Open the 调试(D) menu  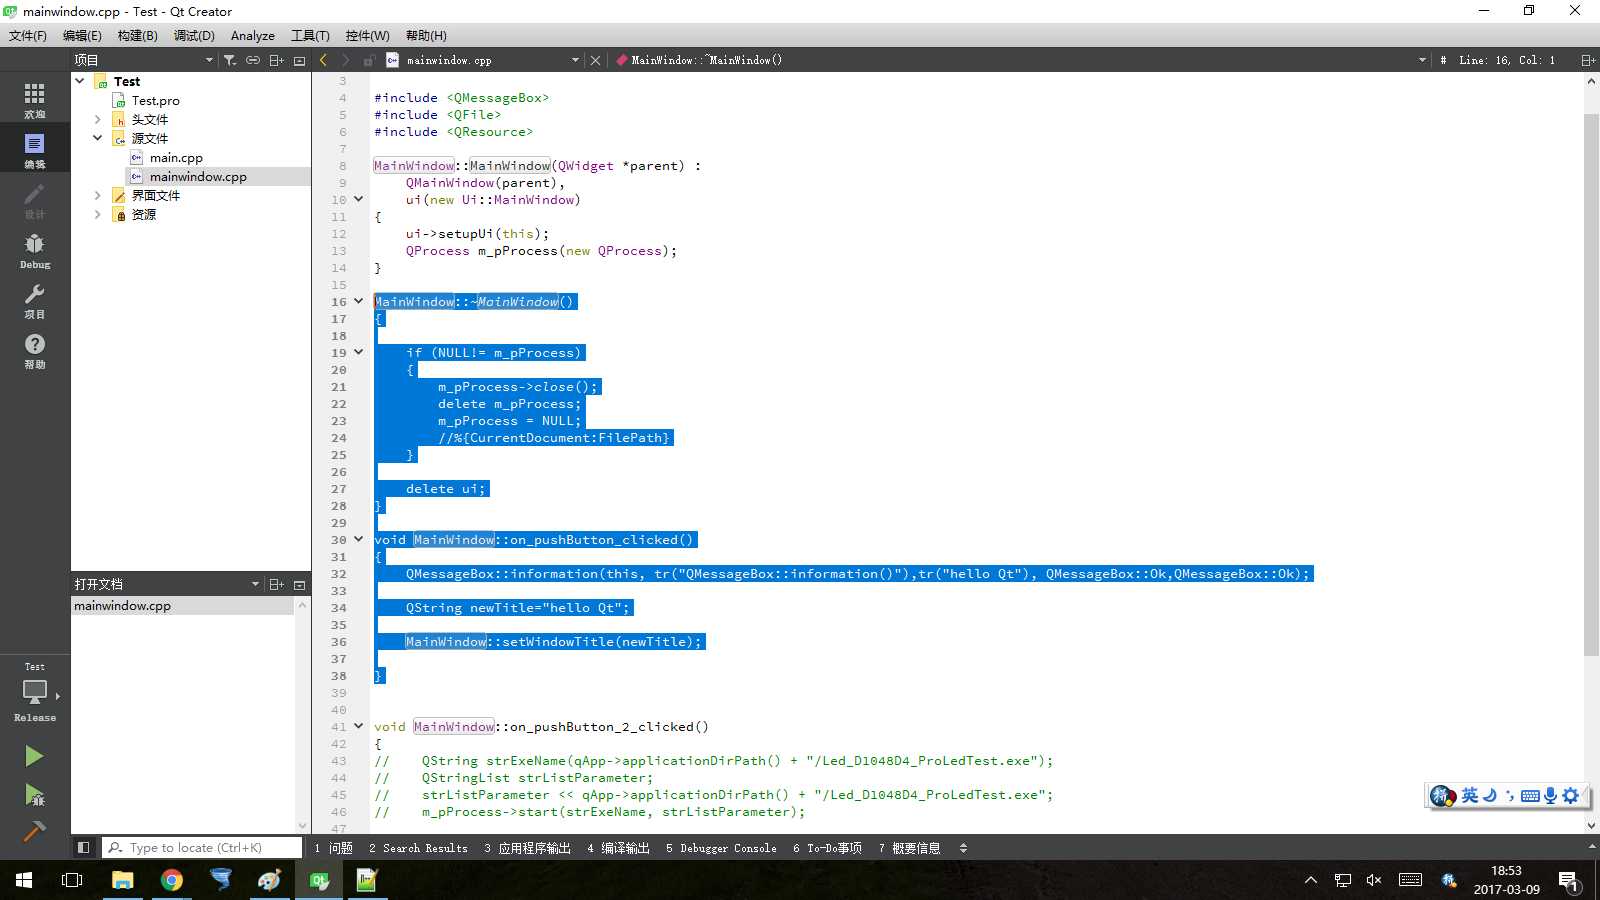click(x=194, y=35)
